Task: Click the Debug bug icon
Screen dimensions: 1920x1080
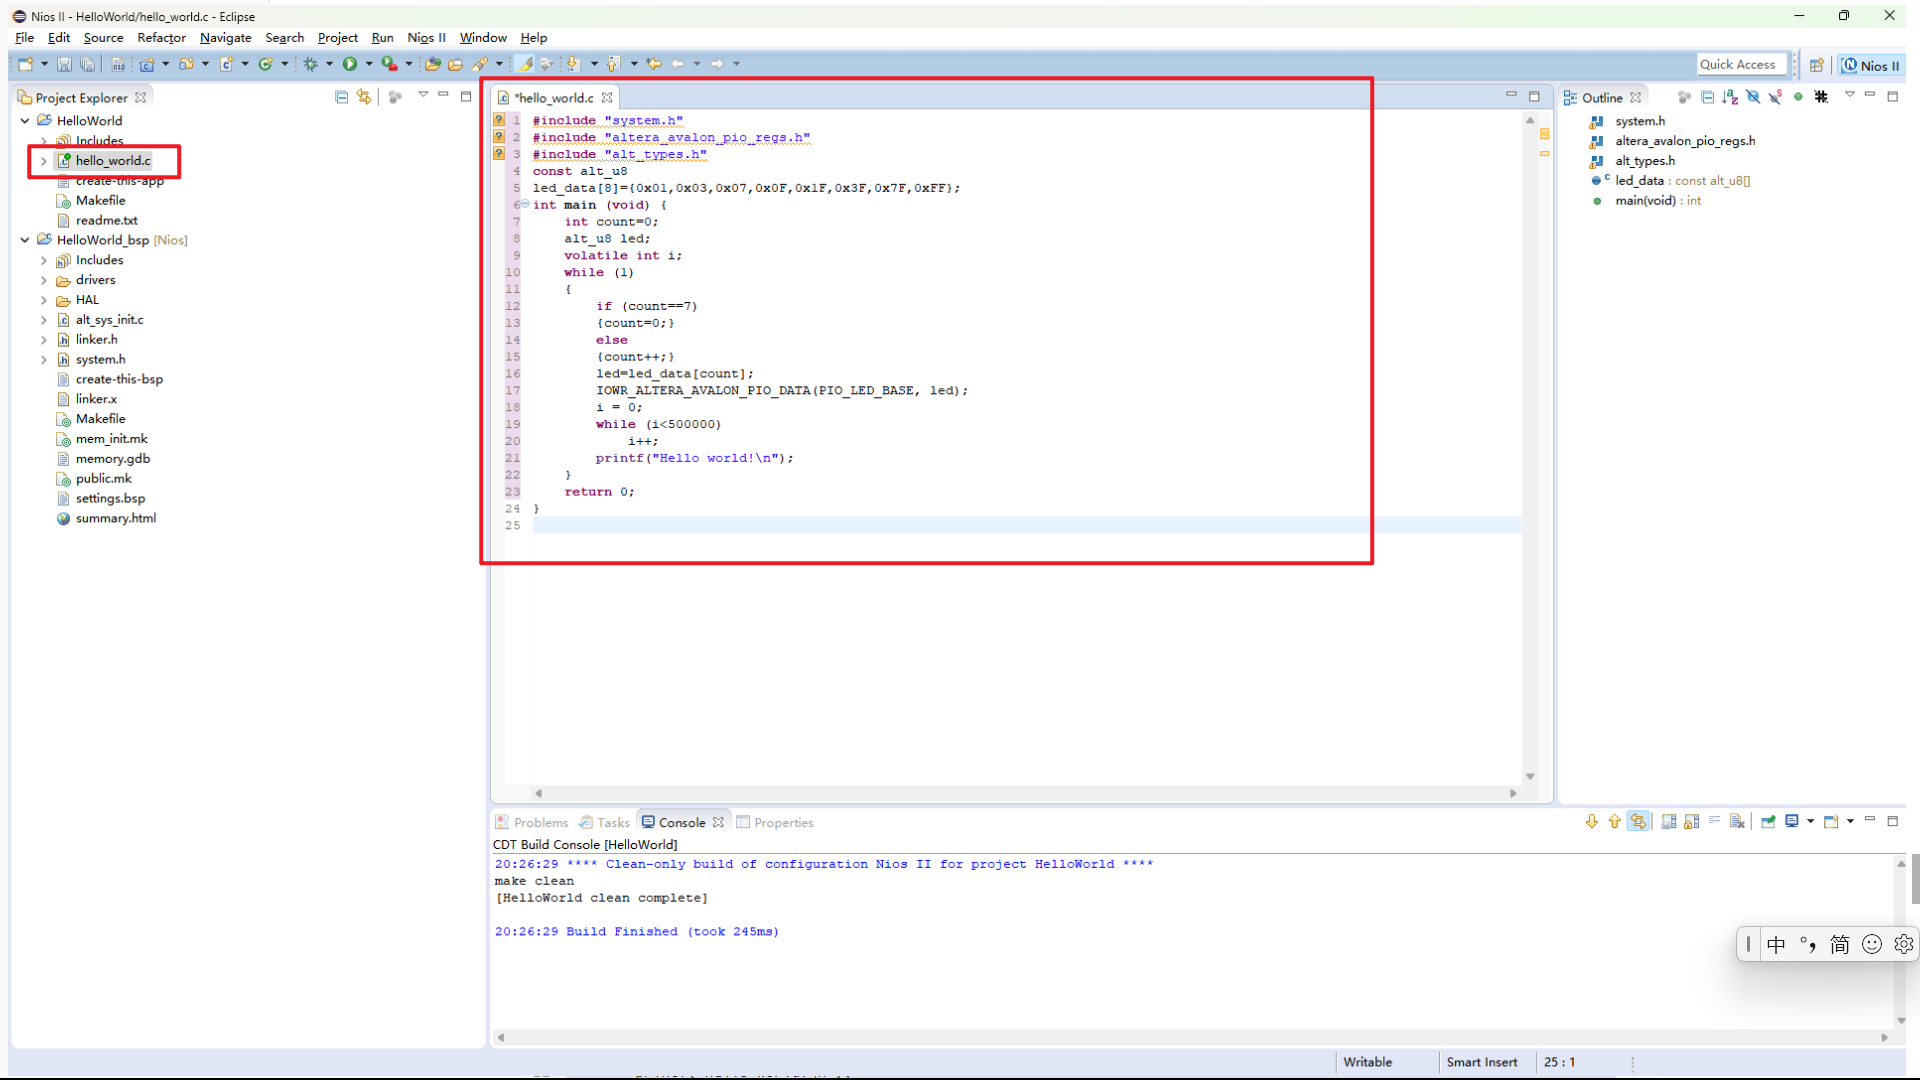Action: coord(311,64)
